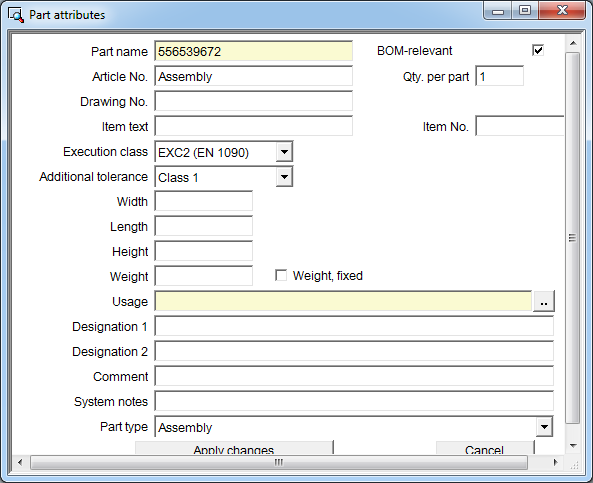593x483 pixels.
Task: Click the vertical scrollbar down arrow
Action: 573,446
